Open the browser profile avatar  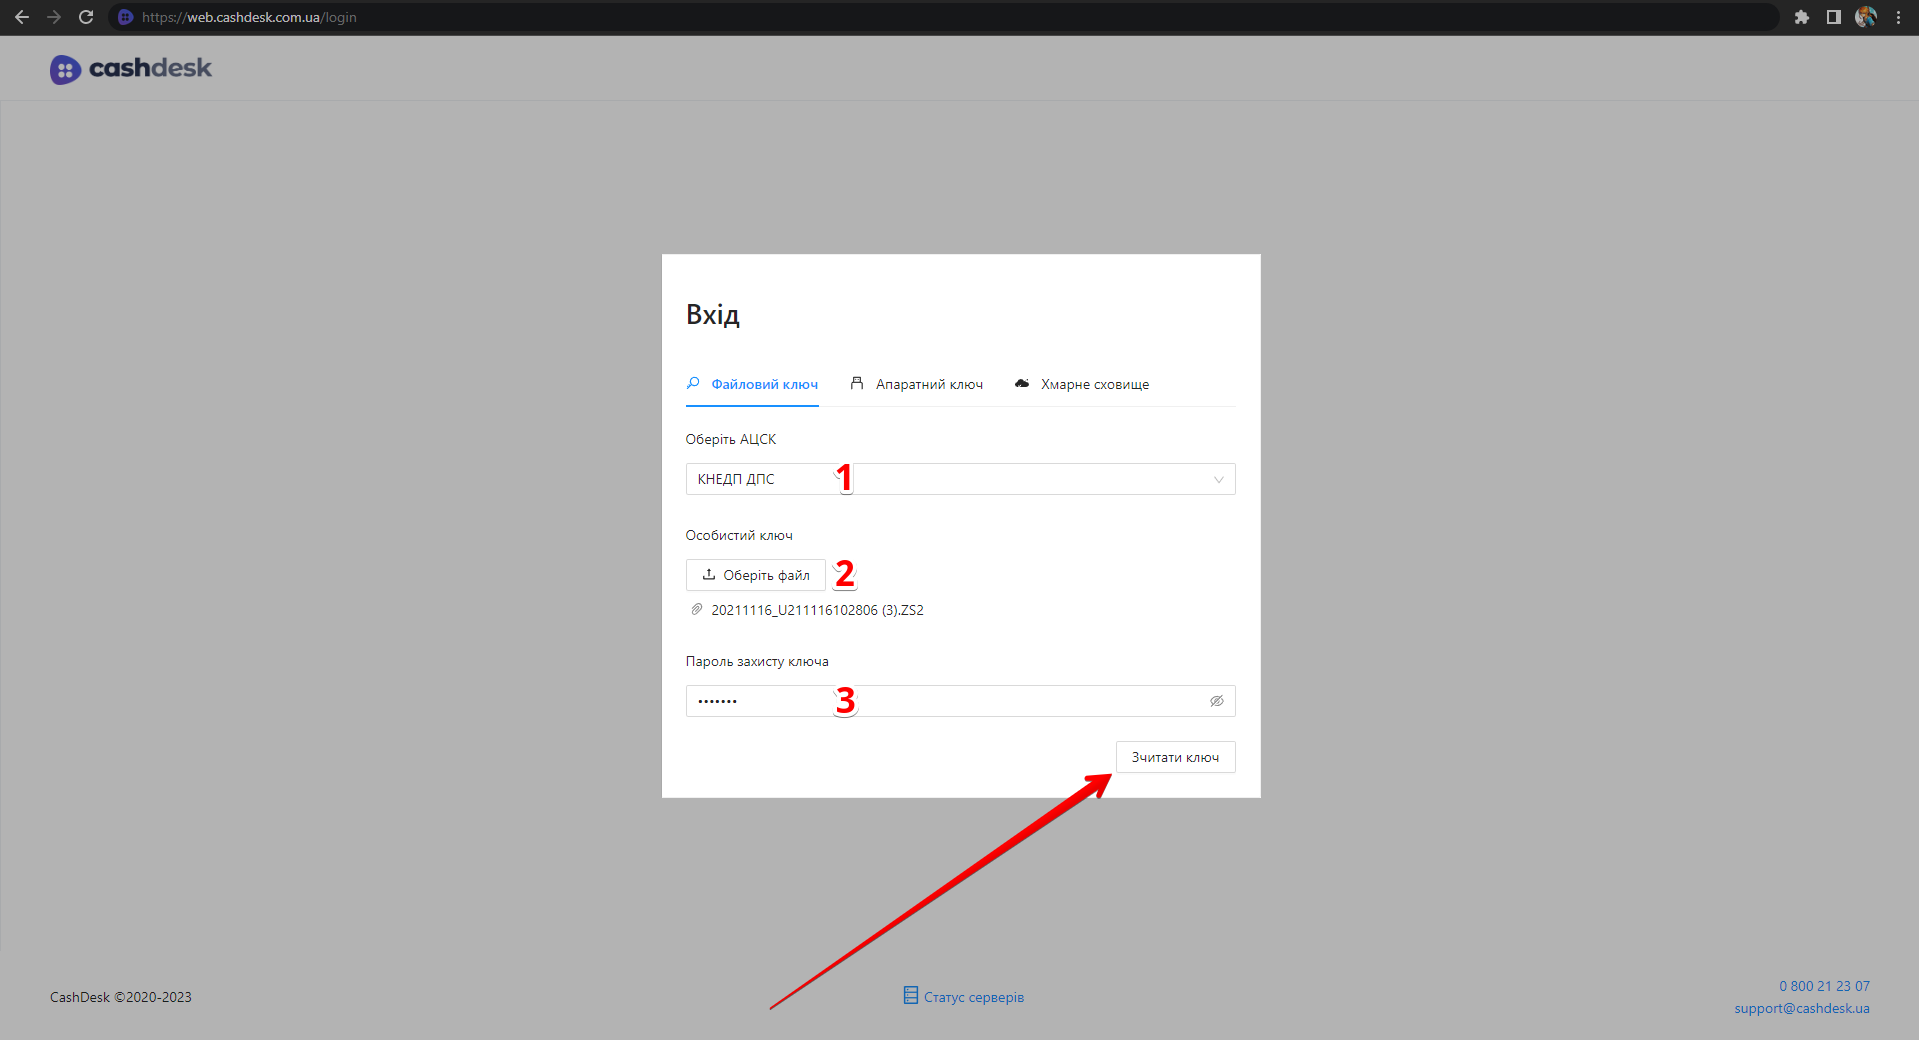click(x=1865, y=17)
